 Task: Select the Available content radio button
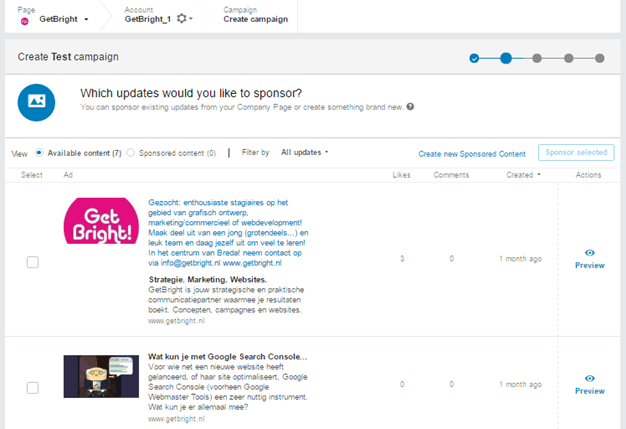pyautogui.click(x=39, y=152)
